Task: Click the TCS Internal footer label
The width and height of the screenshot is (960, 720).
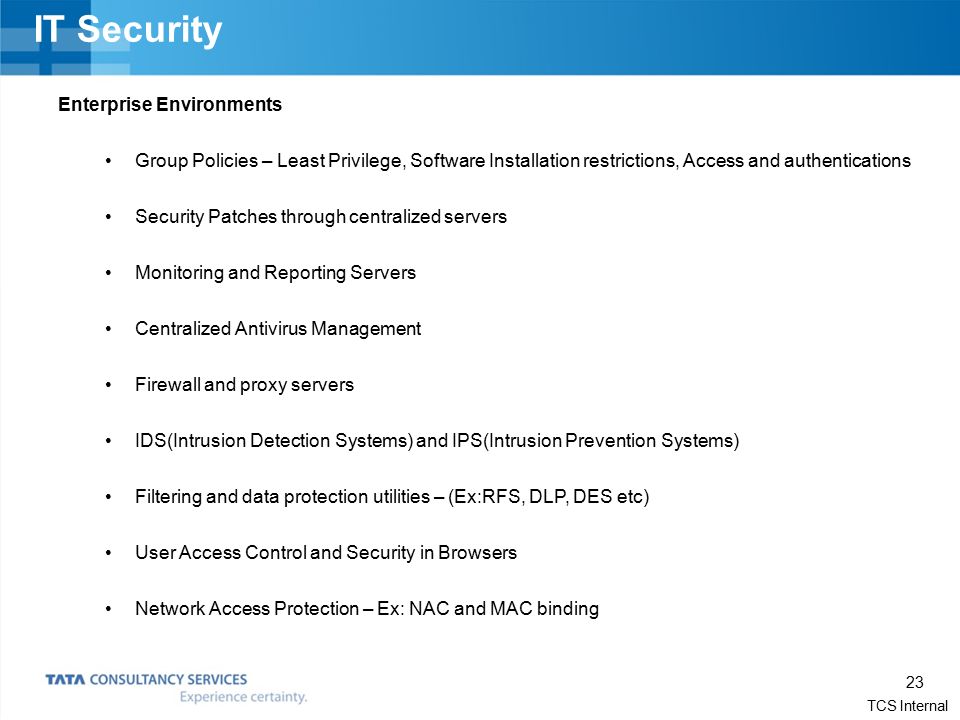Action: click(907, 706)
